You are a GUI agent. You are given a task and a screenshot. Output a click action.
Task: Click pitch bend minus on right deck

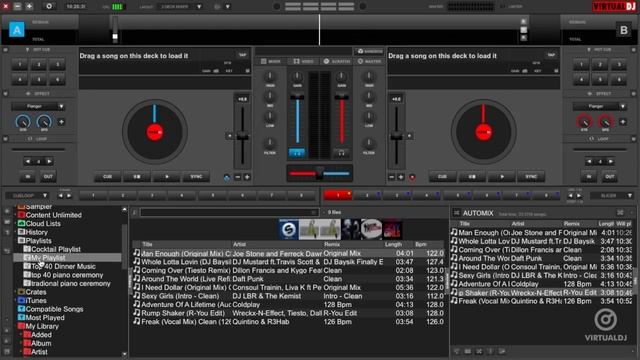click(x=391, y=177)
